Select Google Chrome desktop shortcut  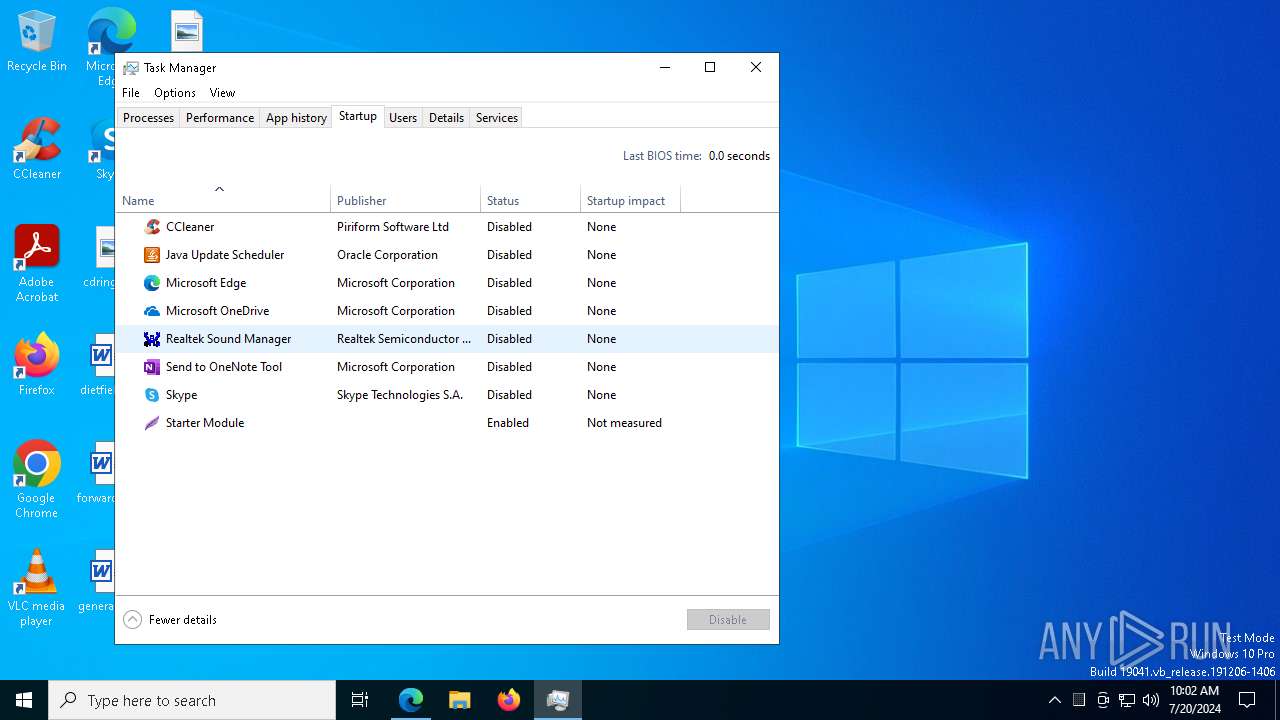[37, 480]
